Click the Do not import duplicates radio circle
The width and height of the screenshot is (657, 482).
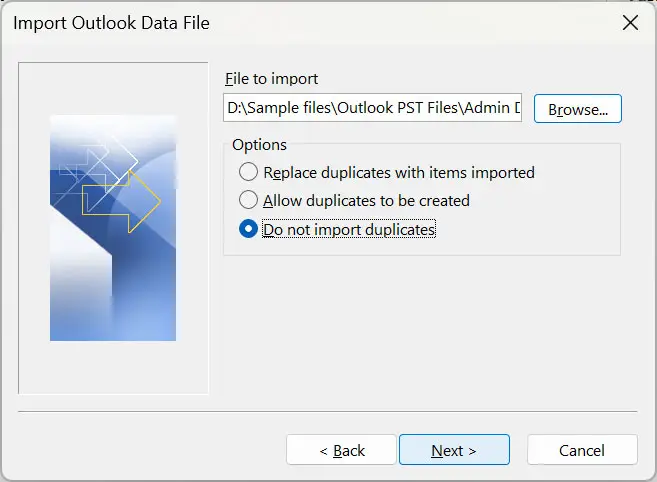tap(248, 229)
